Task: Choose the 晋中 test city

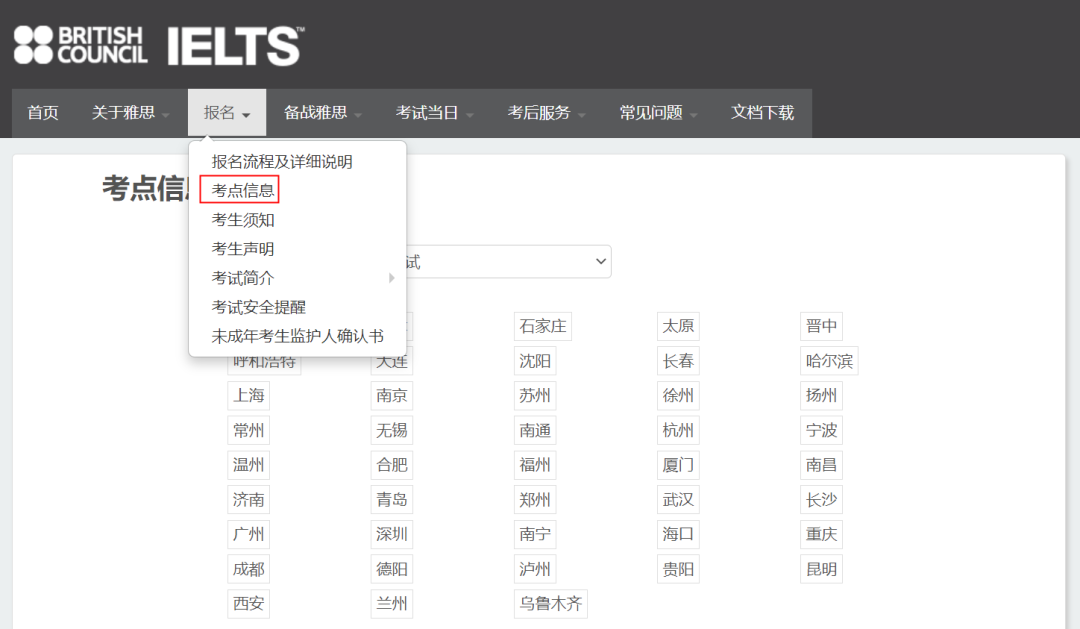Action: 821,326
